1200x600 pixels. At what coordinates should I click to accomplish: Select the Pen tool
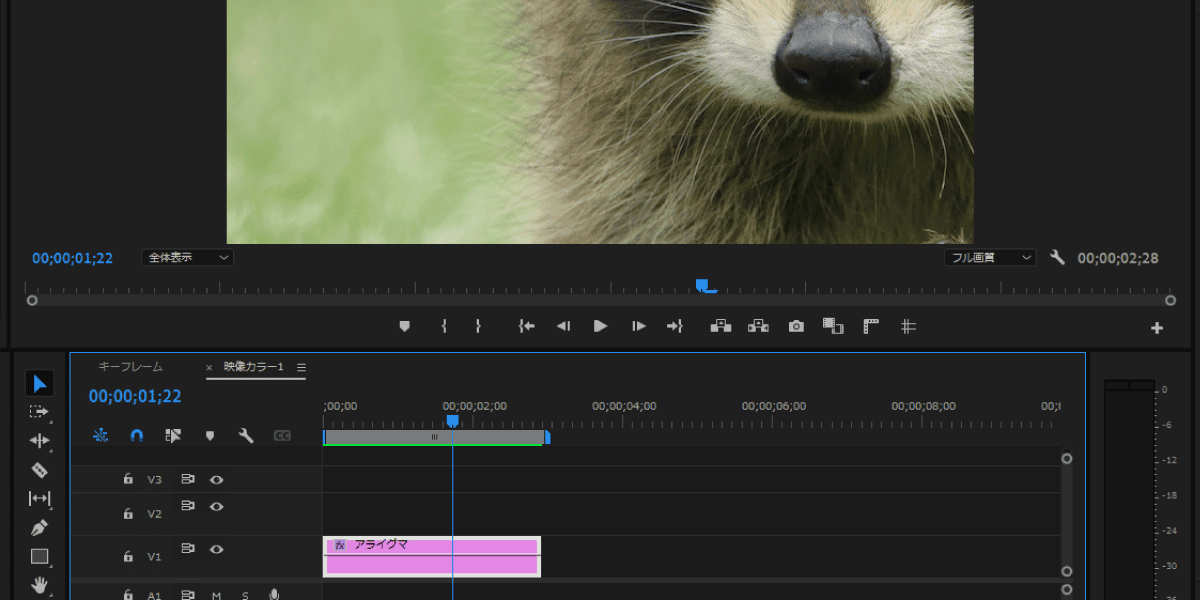point(39,527)
